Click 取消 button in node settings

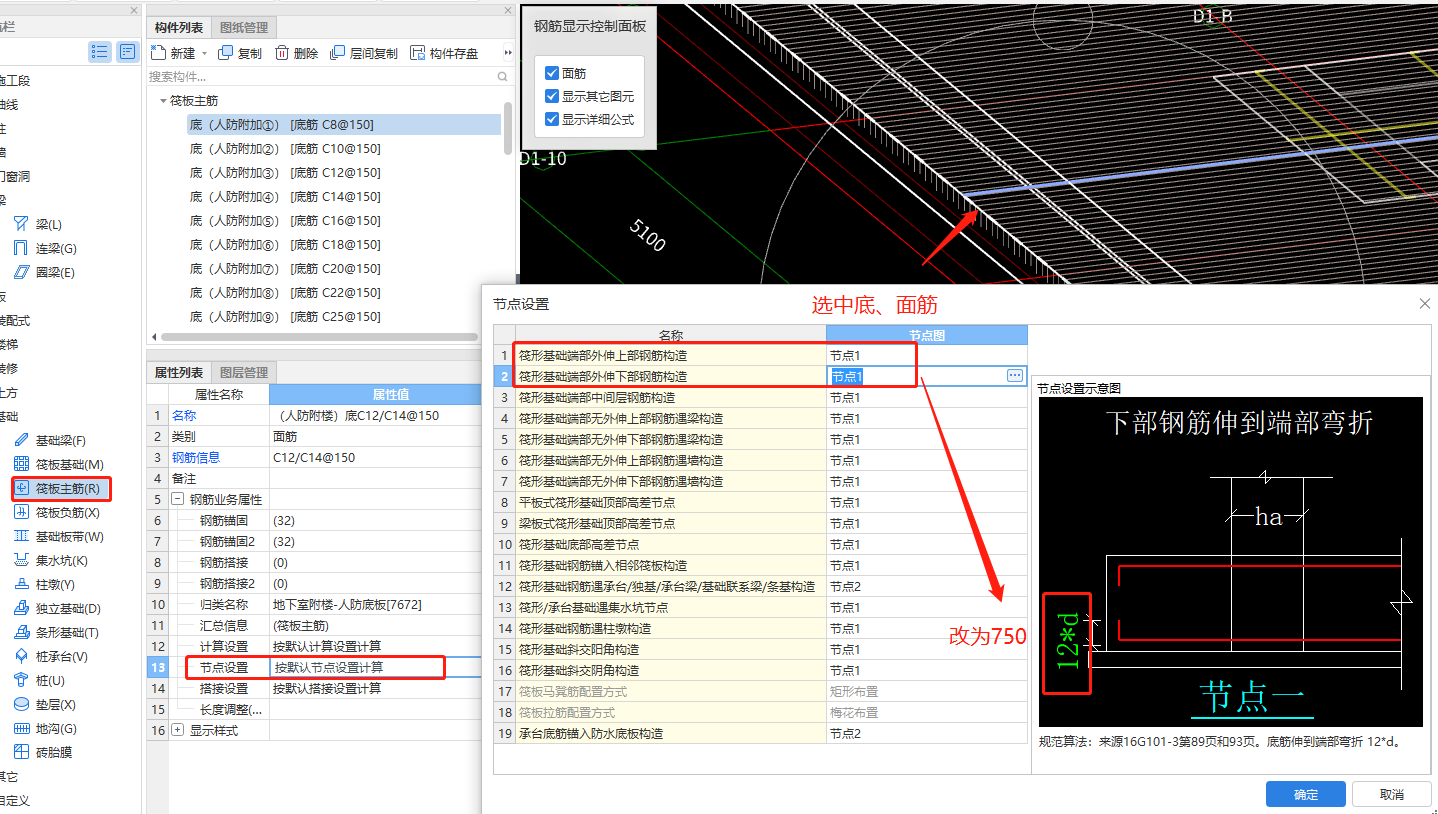[x=1391, y=794]
